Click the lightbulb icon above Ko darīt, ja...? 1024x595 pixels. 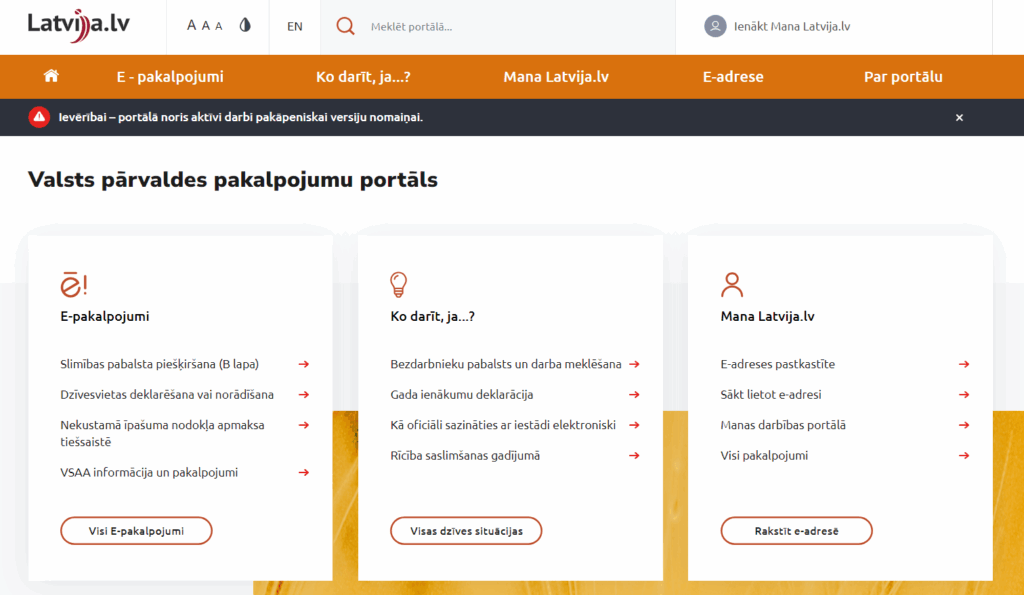coord(398,285)
